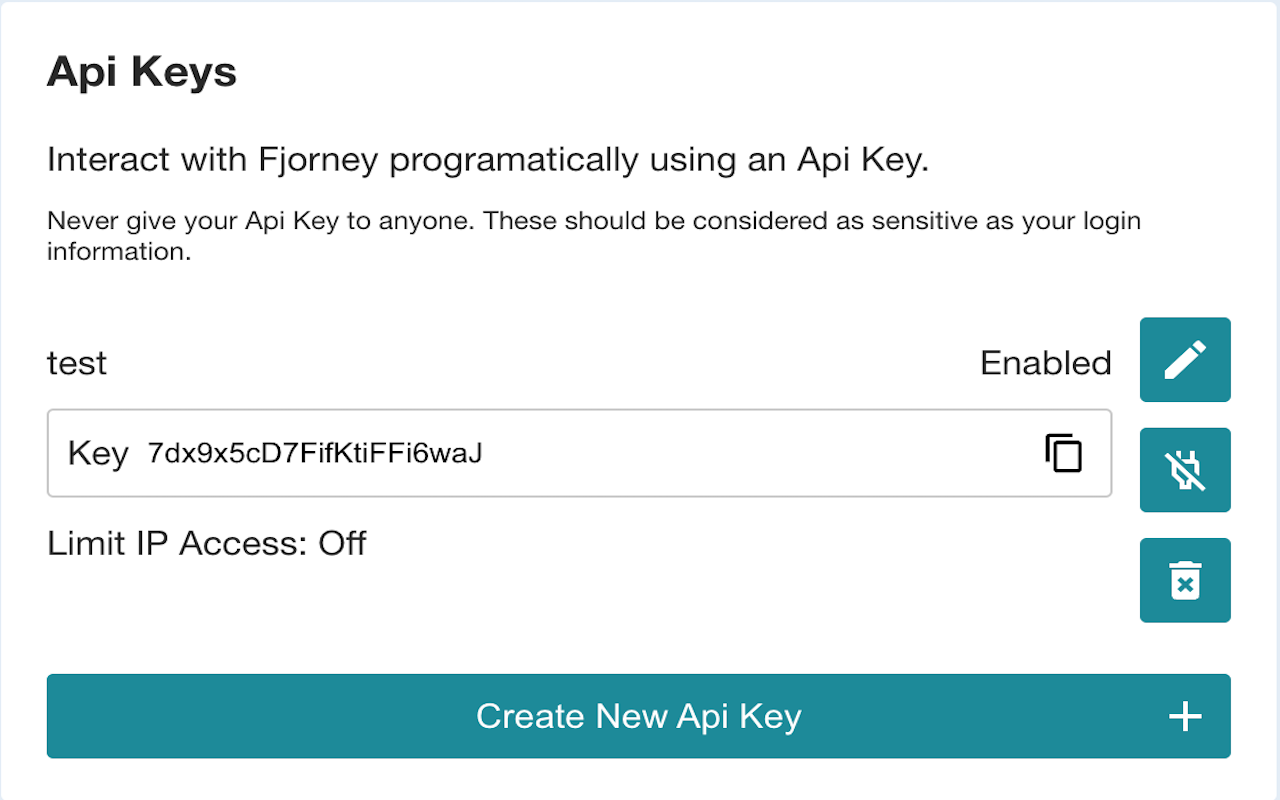Click the Off value for IP access
1280x800 pixels.
[x=342, y=543]
